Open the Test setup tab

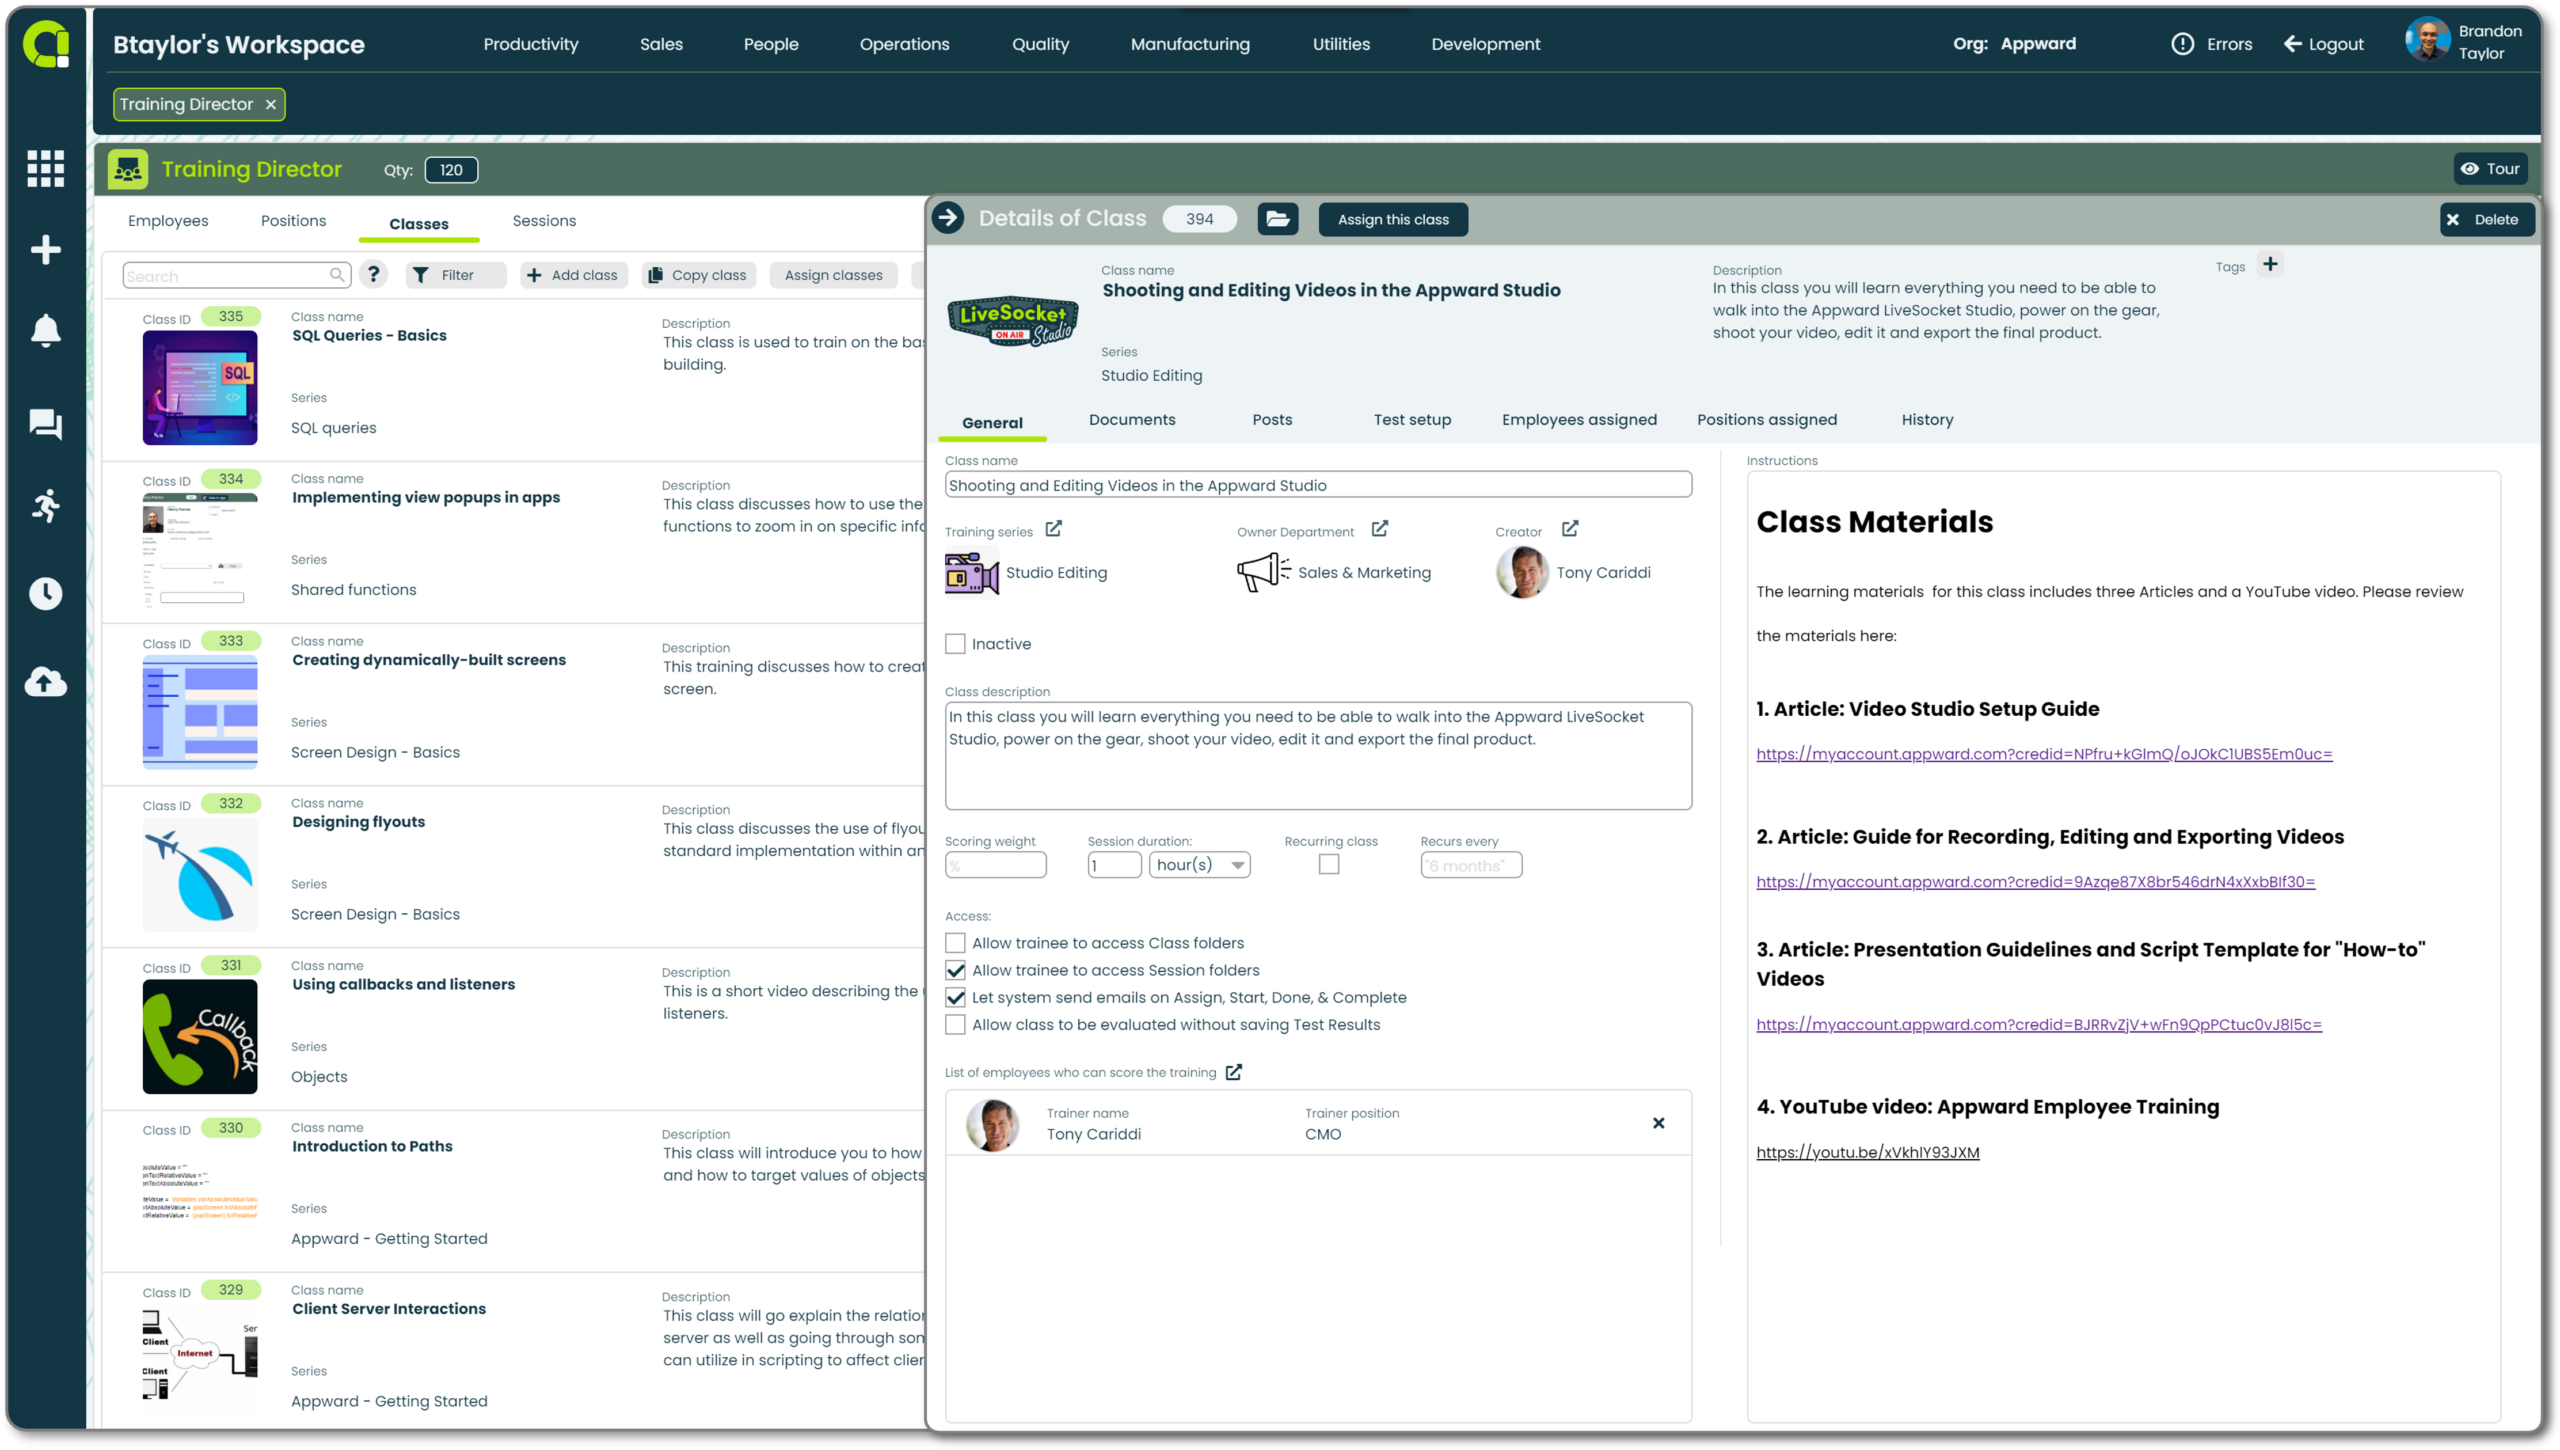(1412, 419)
